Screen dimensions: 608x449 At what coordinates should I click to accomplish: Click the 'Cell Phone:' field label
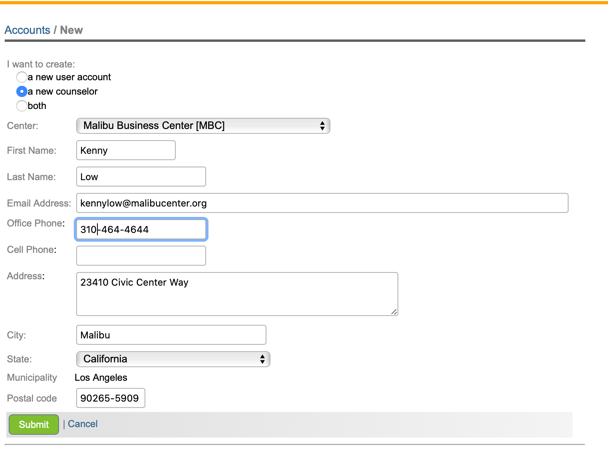32,250
